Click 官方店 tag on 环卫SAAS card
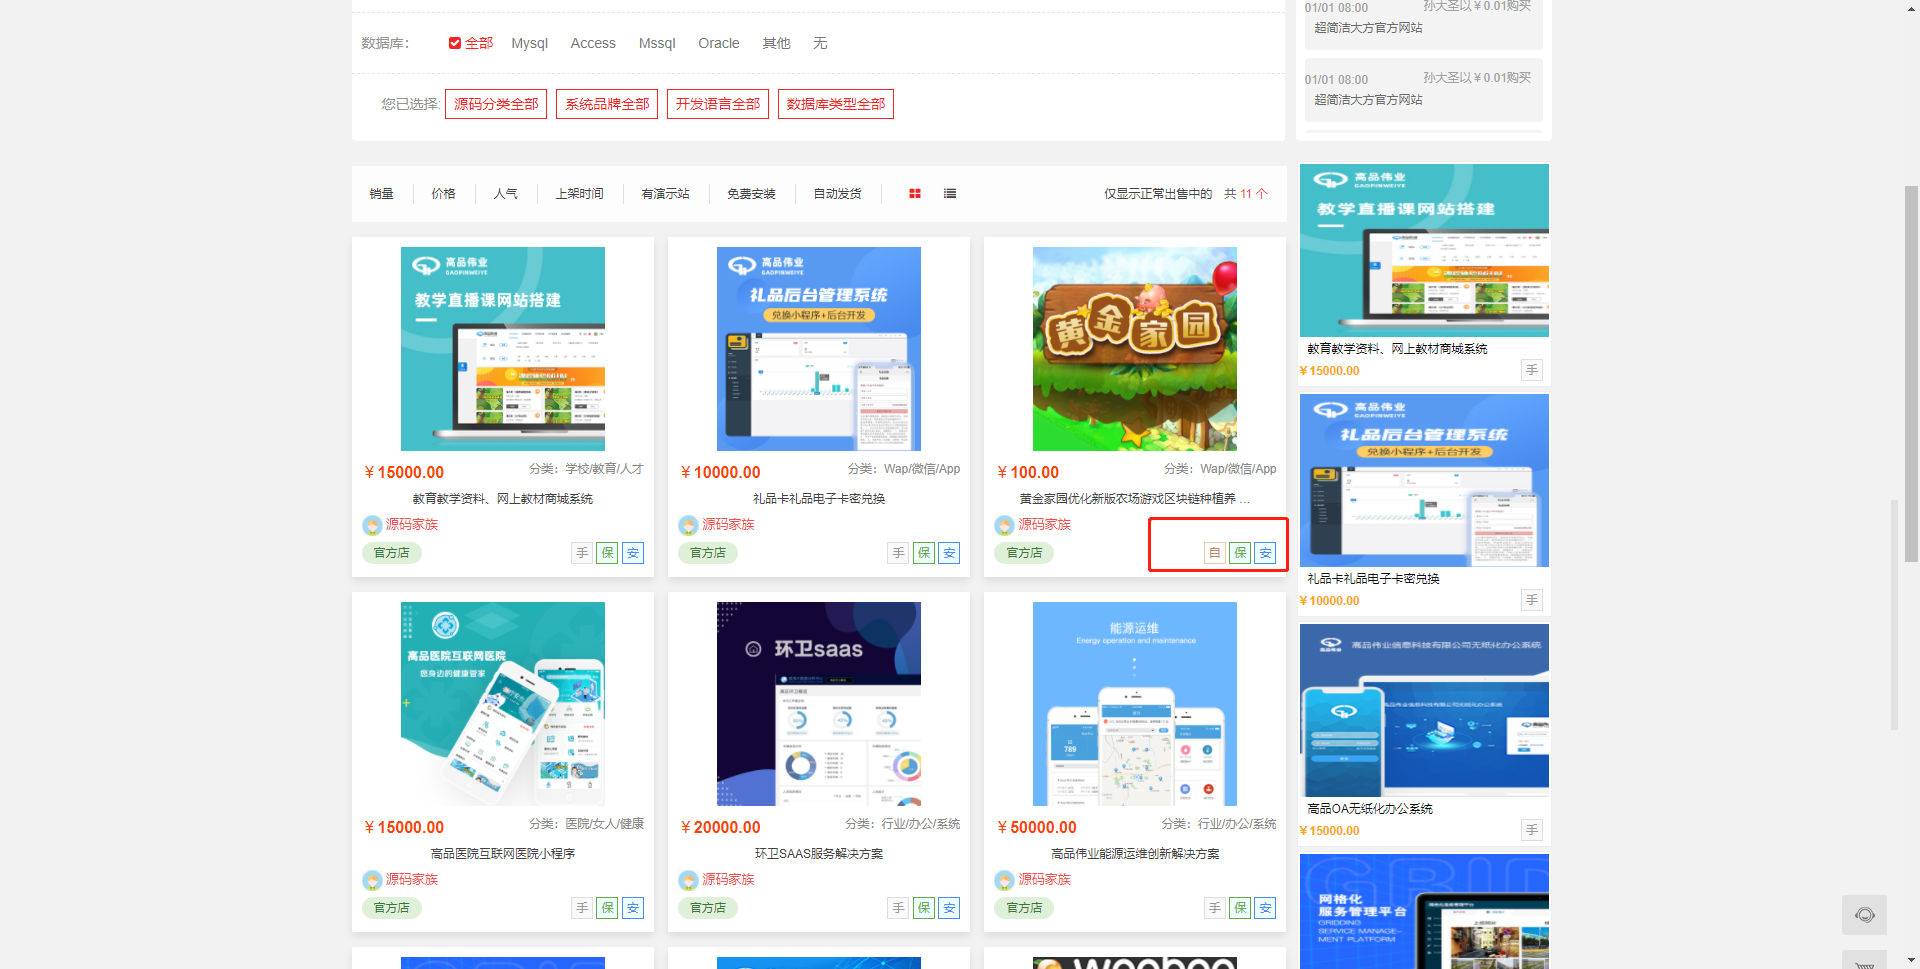The image size is (1920, 969). point(708,908)
